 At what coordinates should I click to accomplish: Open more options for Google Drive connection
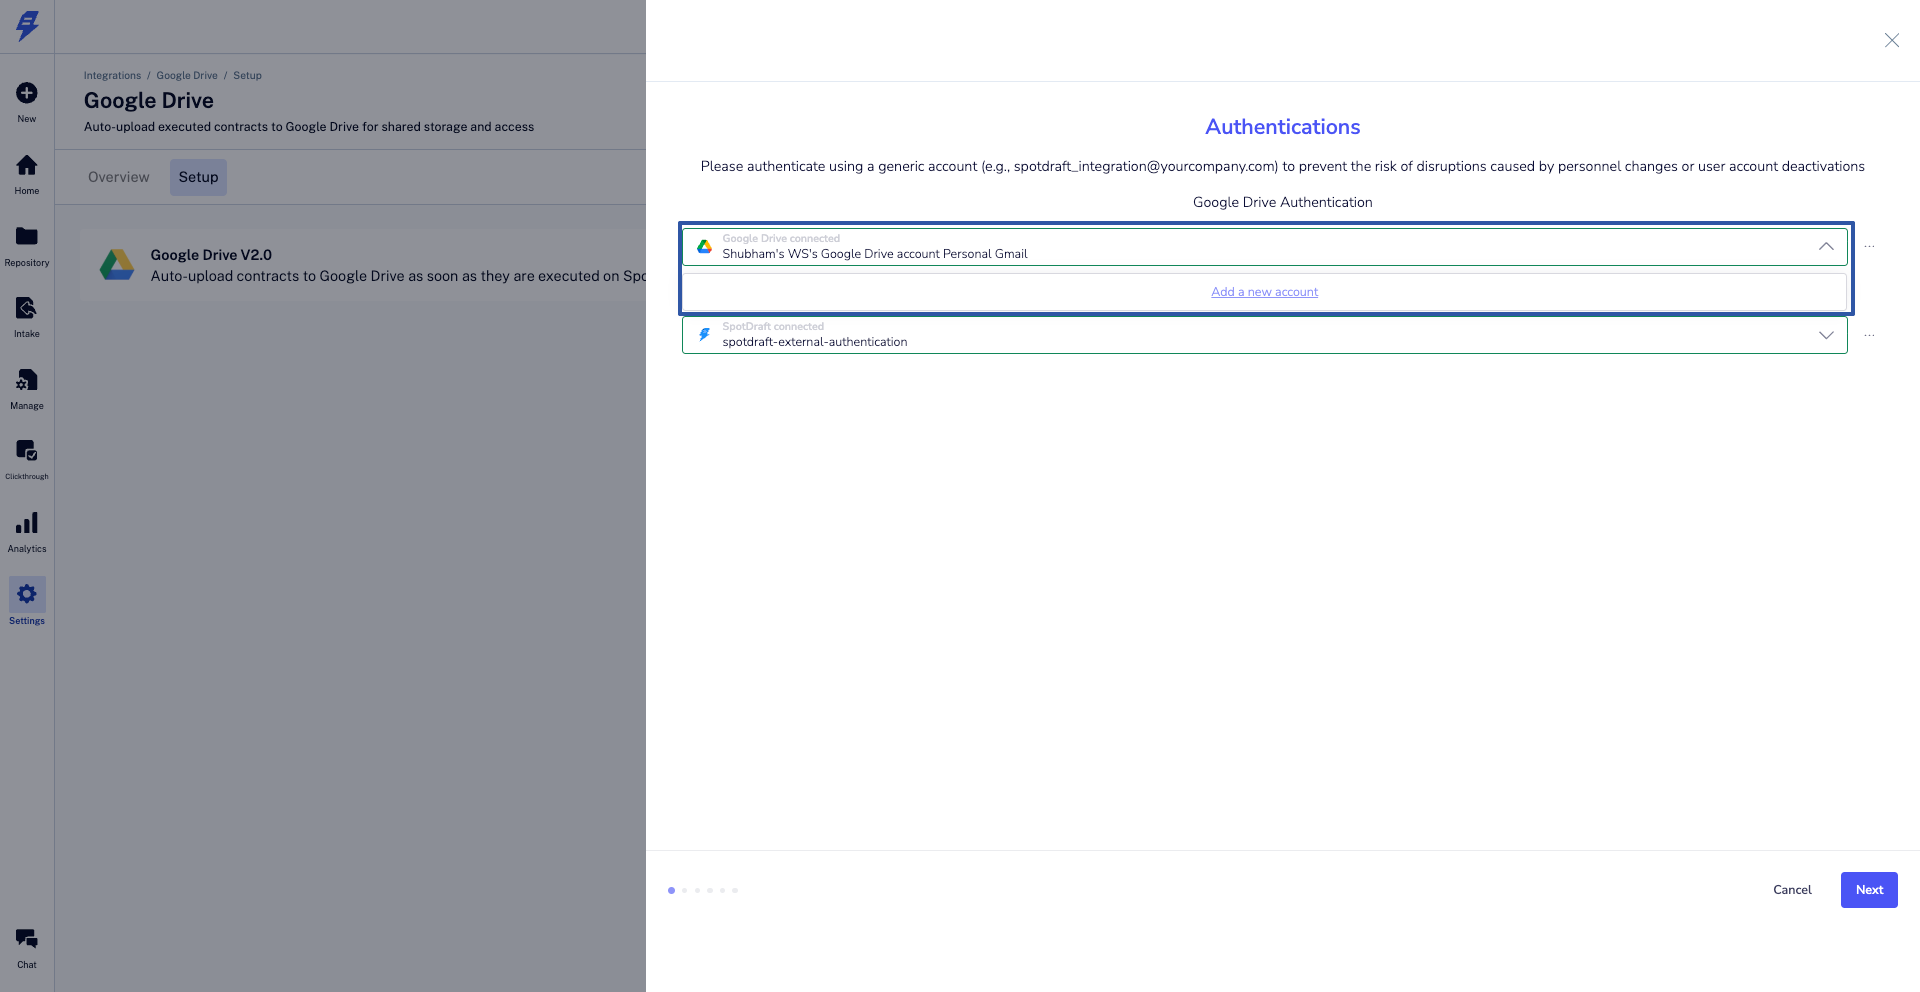coord(1869,246)
